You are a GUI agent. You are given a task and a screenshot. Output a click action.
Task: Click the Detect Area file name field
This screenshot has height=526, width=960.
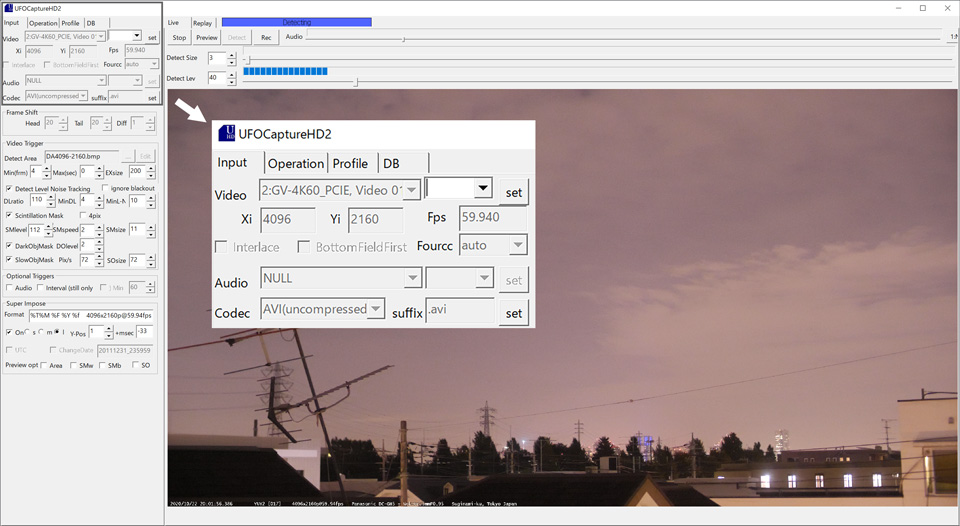click(81, 156)
